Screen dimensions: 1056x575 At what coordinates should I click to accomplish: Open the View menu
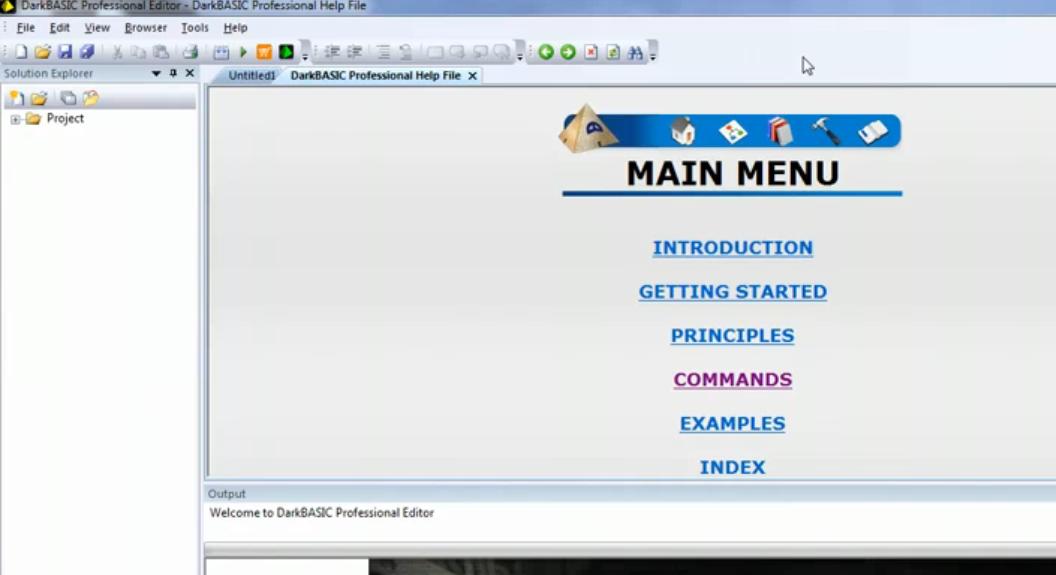point(97,28)
